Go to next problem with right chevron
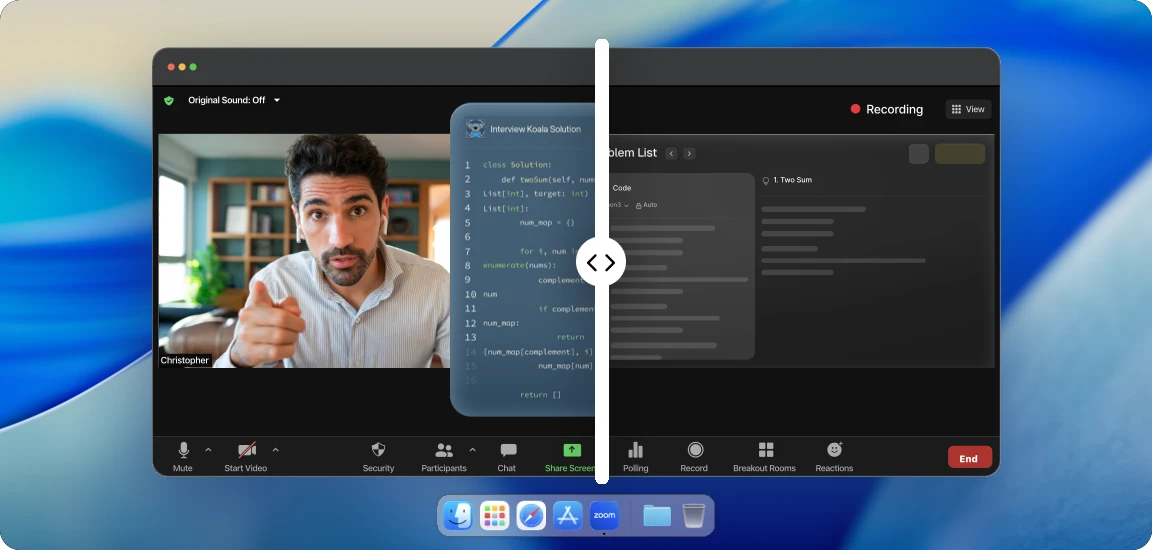 [689, 153]
